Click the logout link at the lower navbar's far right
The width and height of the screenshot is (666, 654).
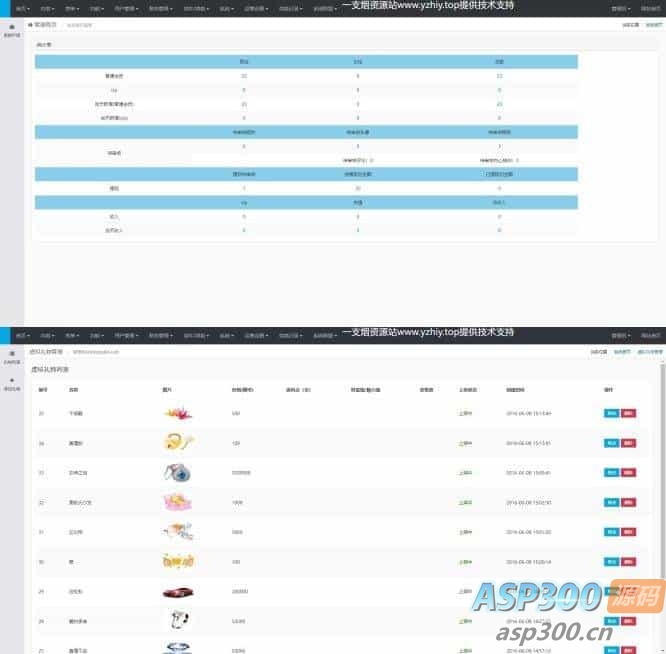650,335
